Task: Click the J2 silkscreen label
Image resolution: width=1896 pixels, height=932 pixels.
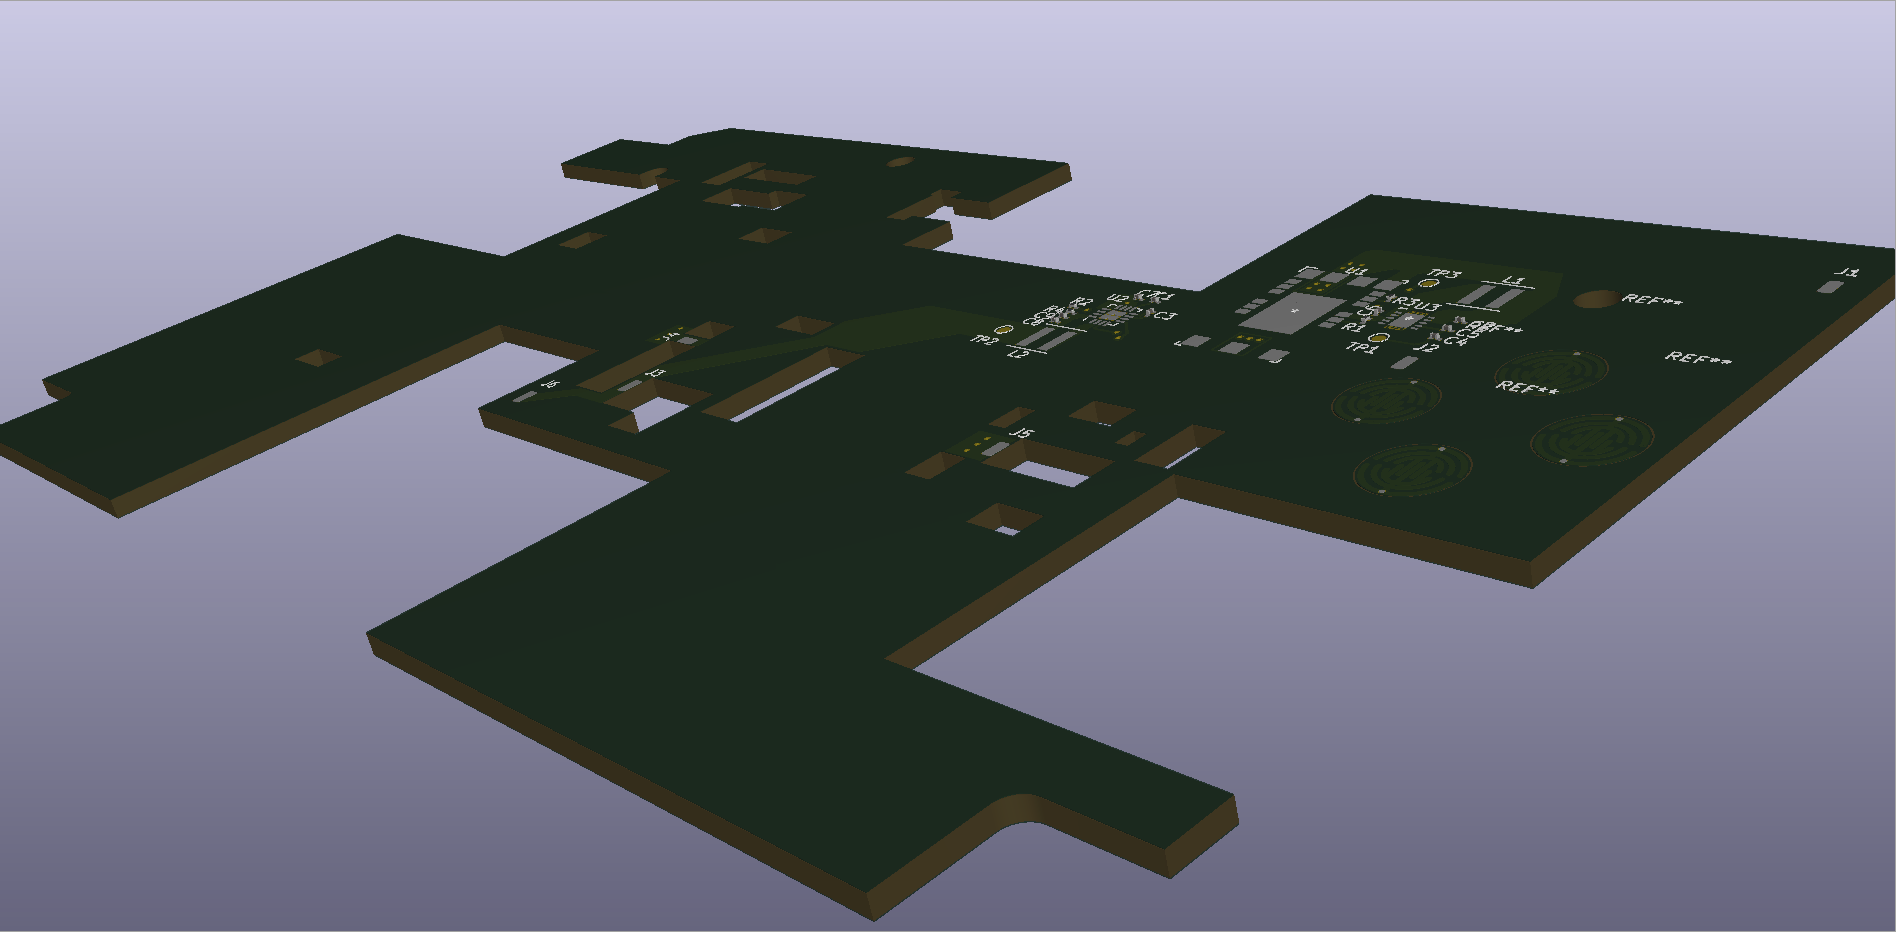Action: pos(1426,347)
